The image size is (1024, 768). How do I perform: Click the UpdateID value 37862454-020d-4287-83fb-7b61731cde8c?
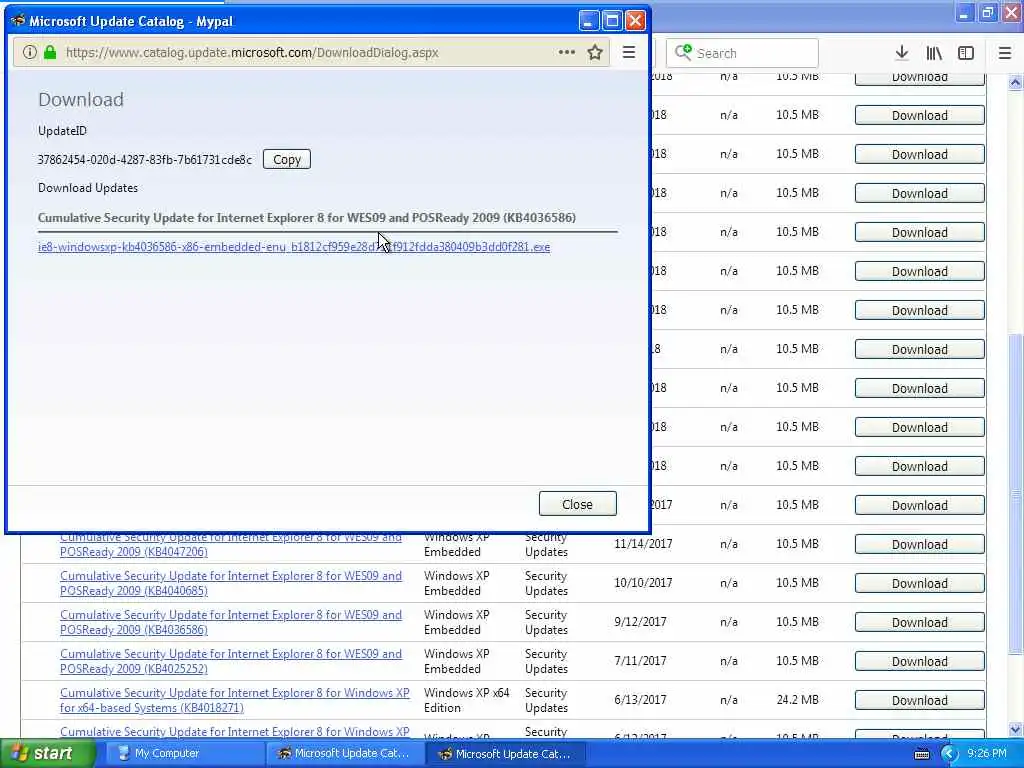(144, 160)
